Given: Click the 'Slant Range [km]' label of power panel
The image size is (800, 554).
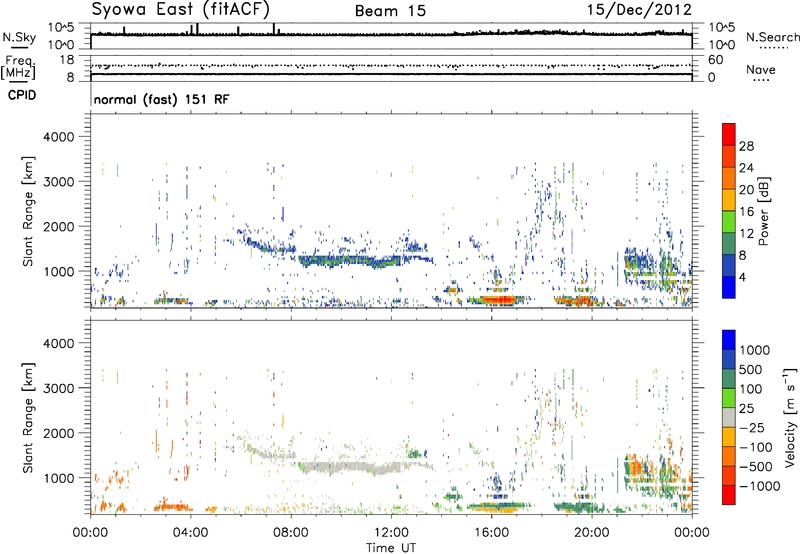Looking at the screenshot, I should point(28,211).
